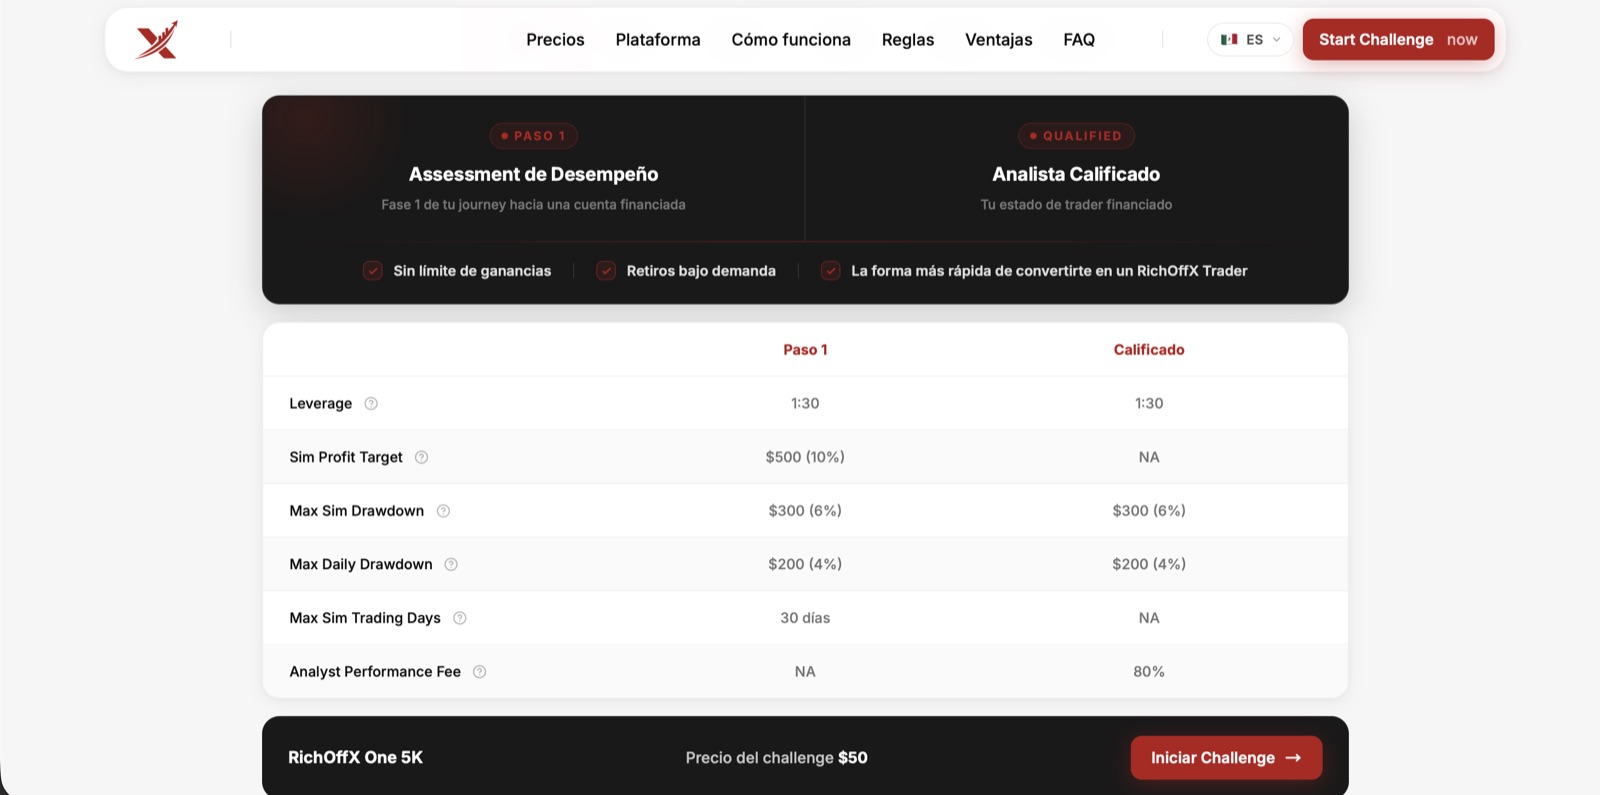Click the 30 días value

(805, 618)
